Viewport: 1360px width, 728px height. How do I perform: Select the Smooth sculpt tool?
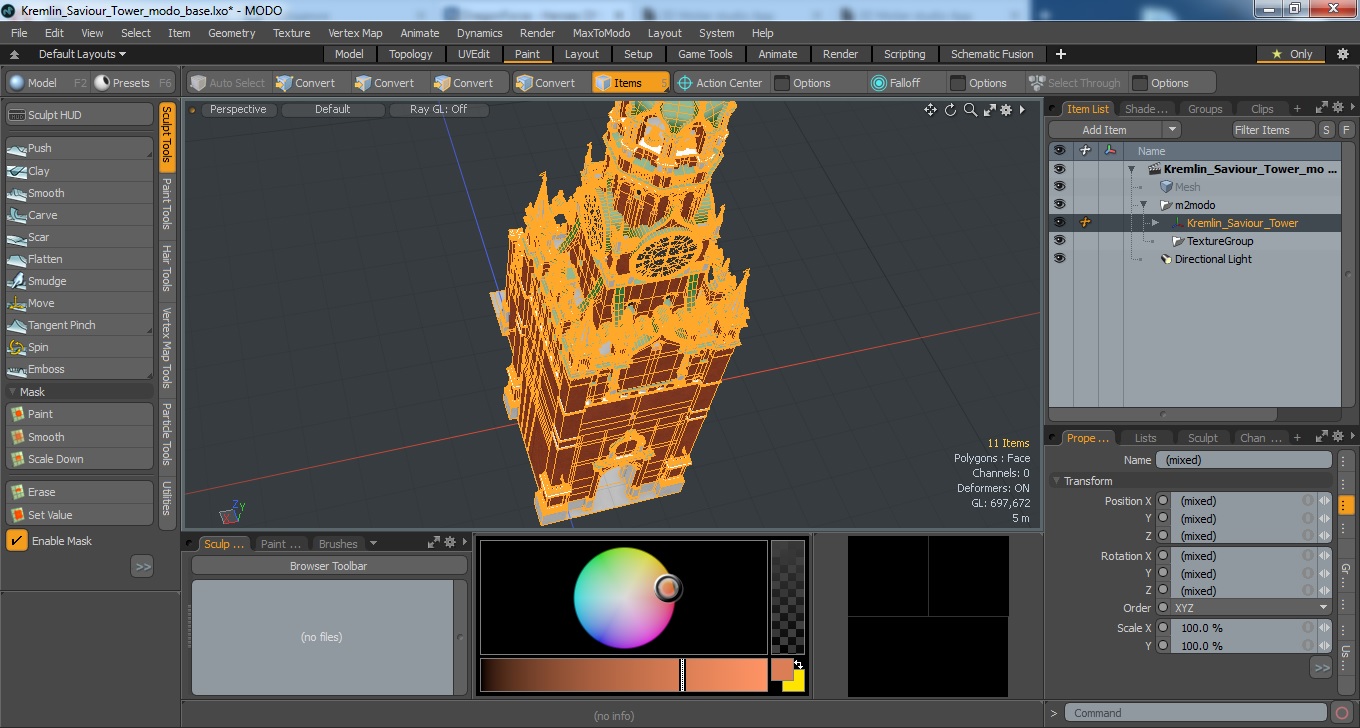pyautogui.click(x=79, y=193)
